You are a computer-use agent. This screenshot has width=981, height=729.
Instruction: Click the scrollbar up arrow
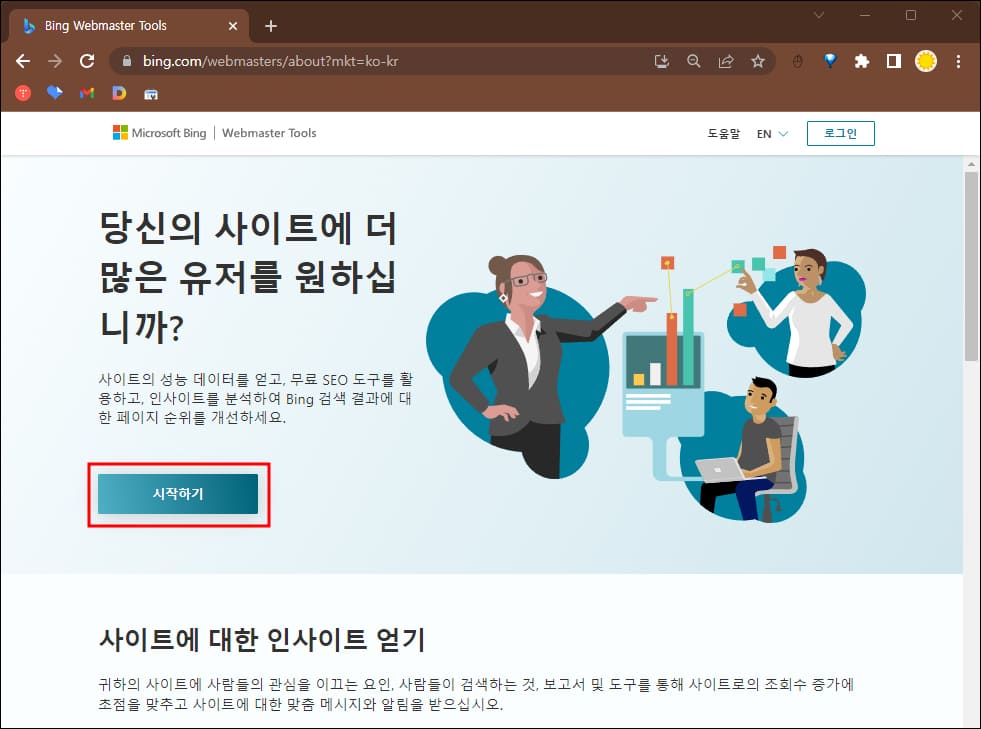[971, 165]
